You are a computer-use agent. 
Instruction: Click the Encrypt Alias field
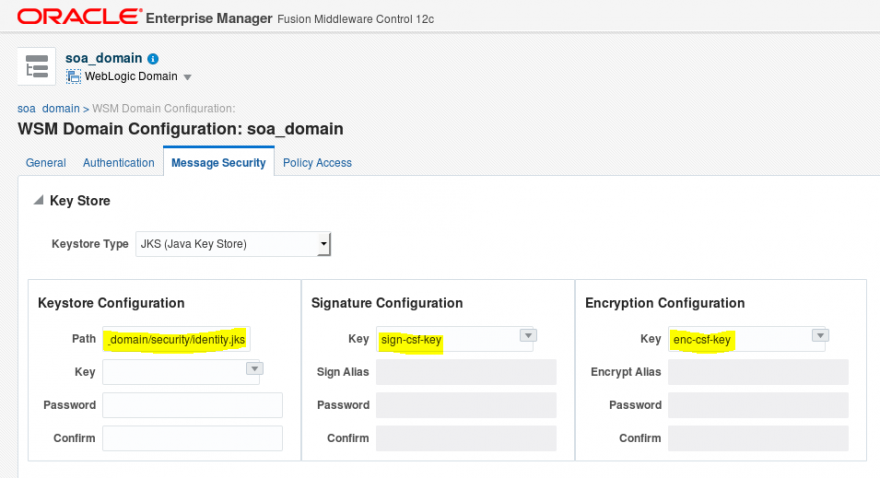758,372
